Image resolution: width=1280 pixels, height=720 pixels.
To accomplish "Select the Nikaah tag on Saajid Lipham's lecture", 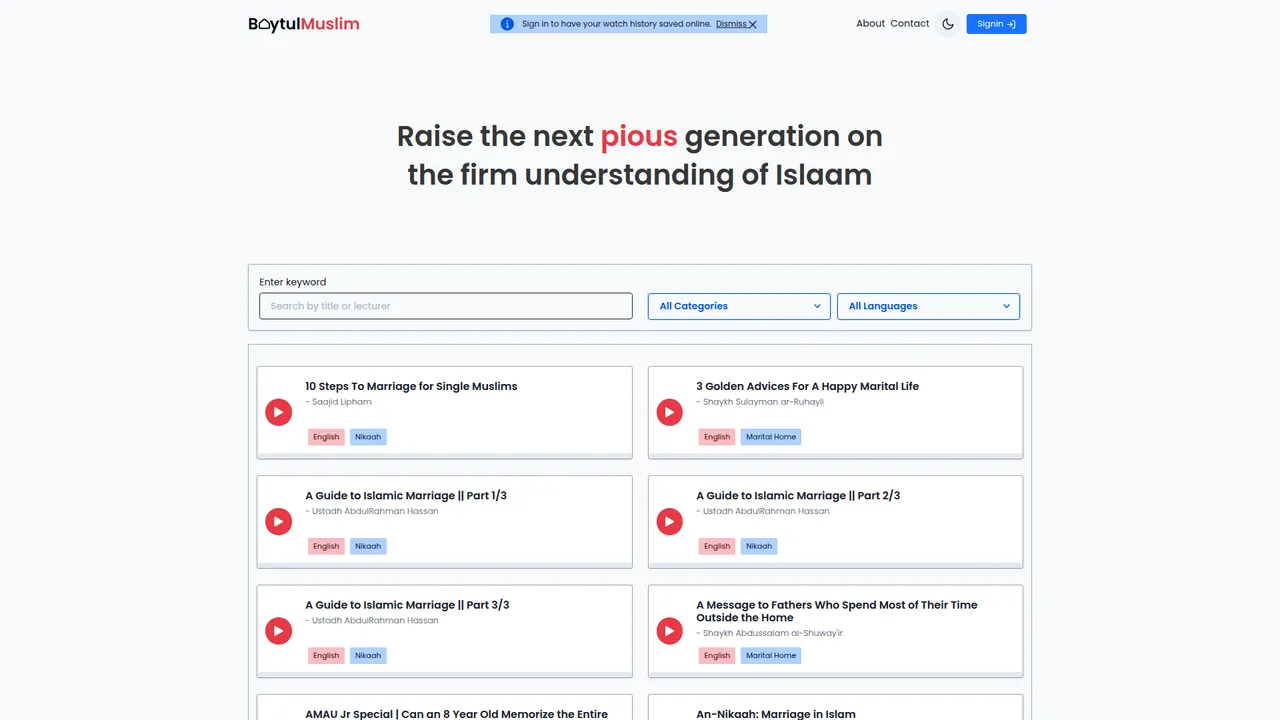I will coord(368,437).
